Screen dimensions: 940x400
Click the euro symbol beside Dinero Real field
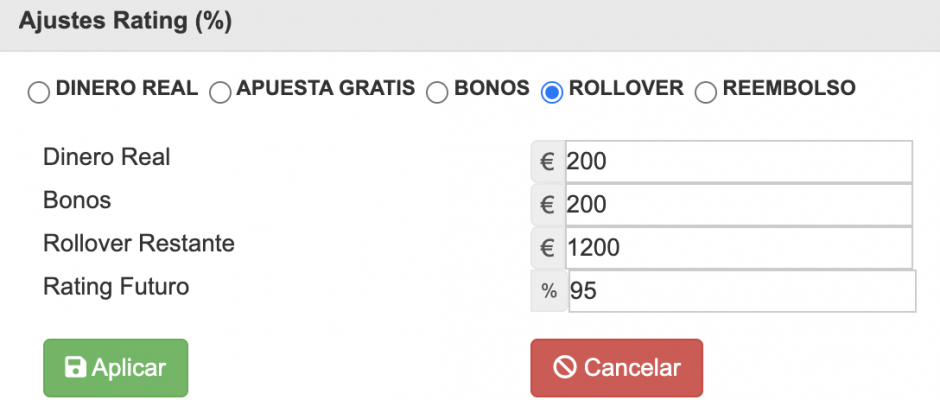point(547,161)
